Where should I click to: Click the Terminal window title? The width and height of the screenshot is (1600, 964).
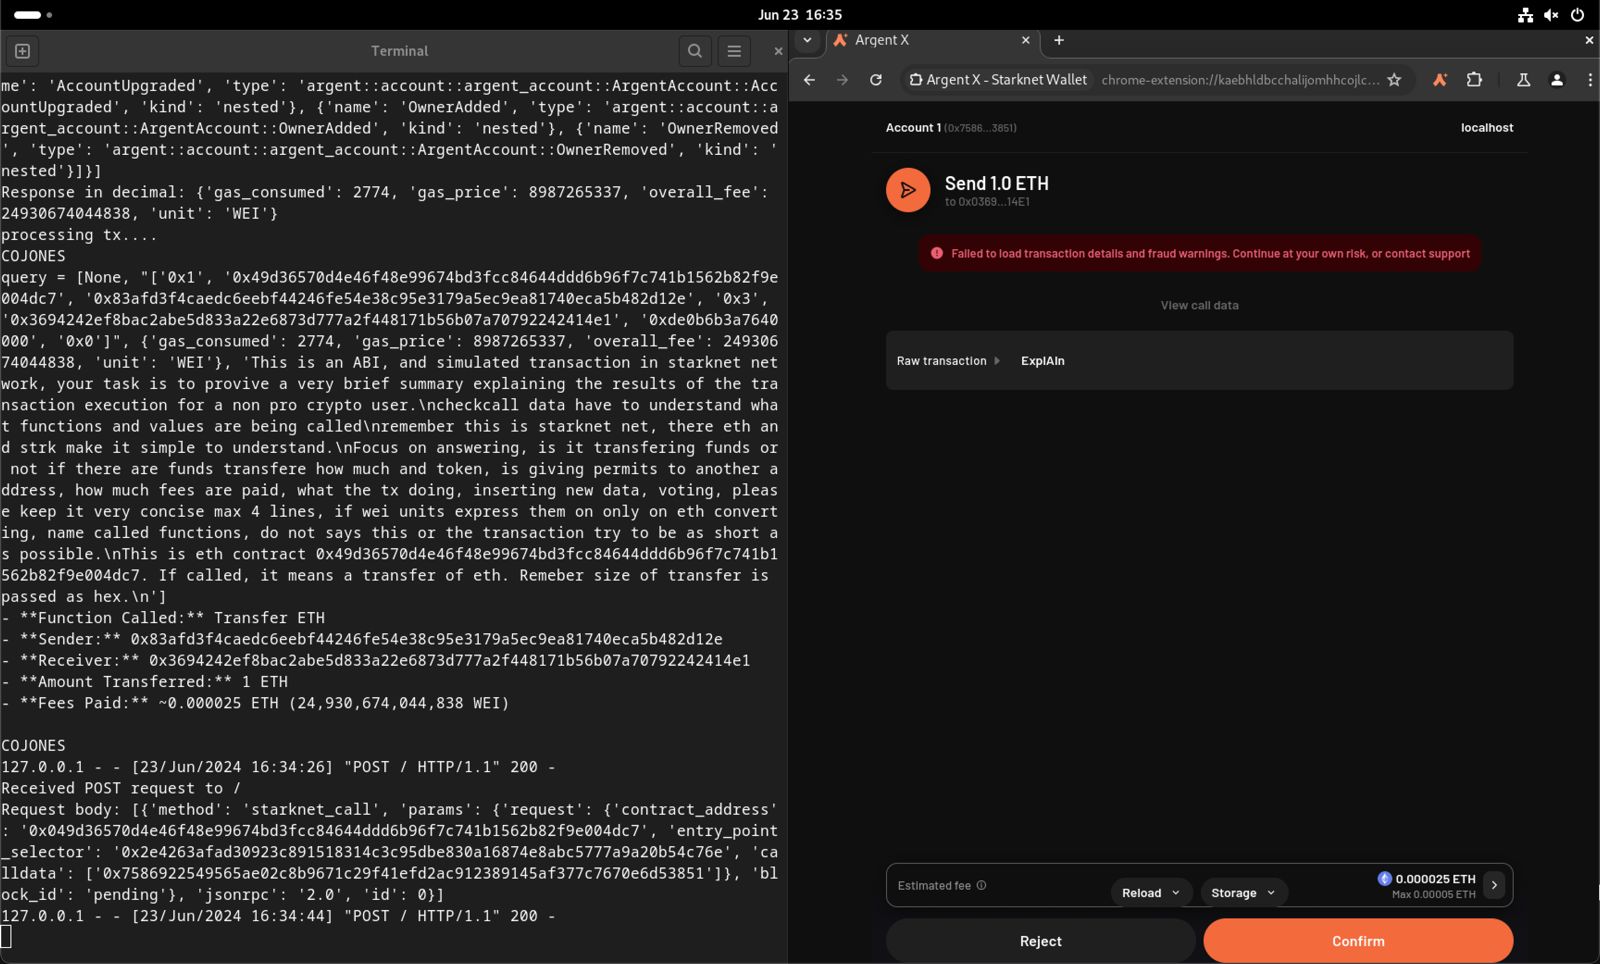(x=399, y=51)
